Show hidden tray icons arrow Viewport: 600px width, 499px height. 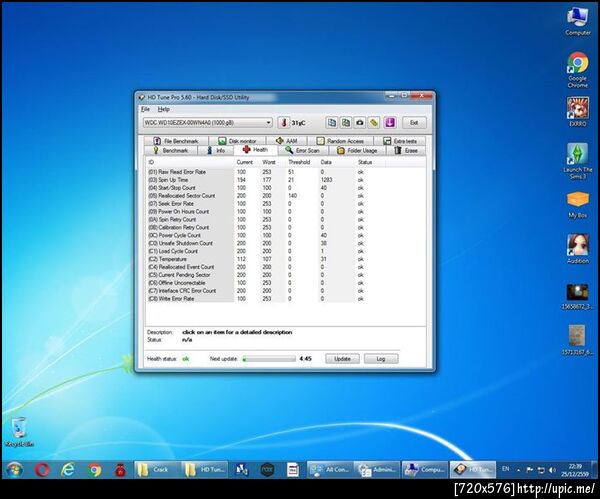518,470
